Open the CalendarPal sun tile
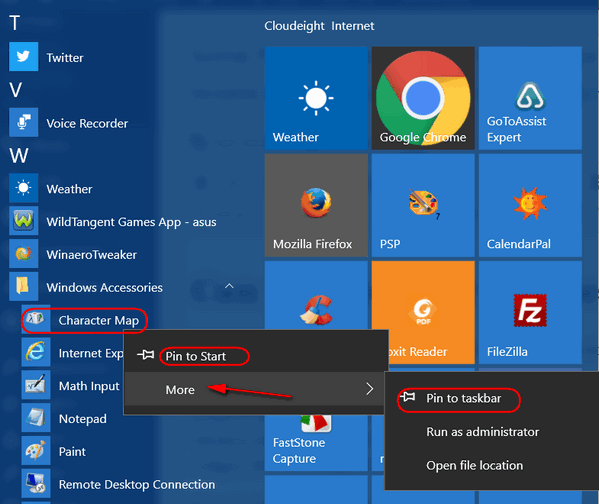Screen dimensions: 599x504 [x=530, y=205]
